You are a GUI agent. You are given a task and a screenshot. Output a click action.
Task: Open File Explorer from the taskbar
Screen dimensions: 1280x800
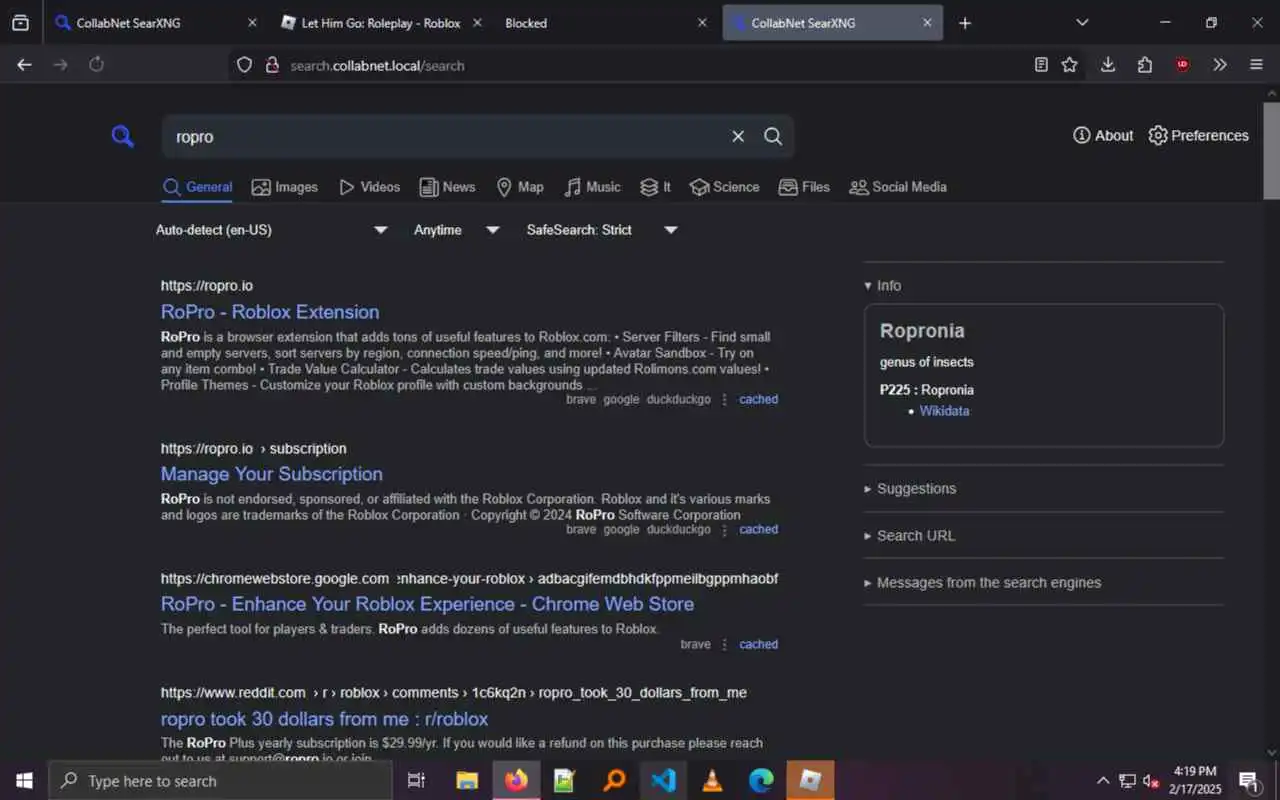coord(467,781)
